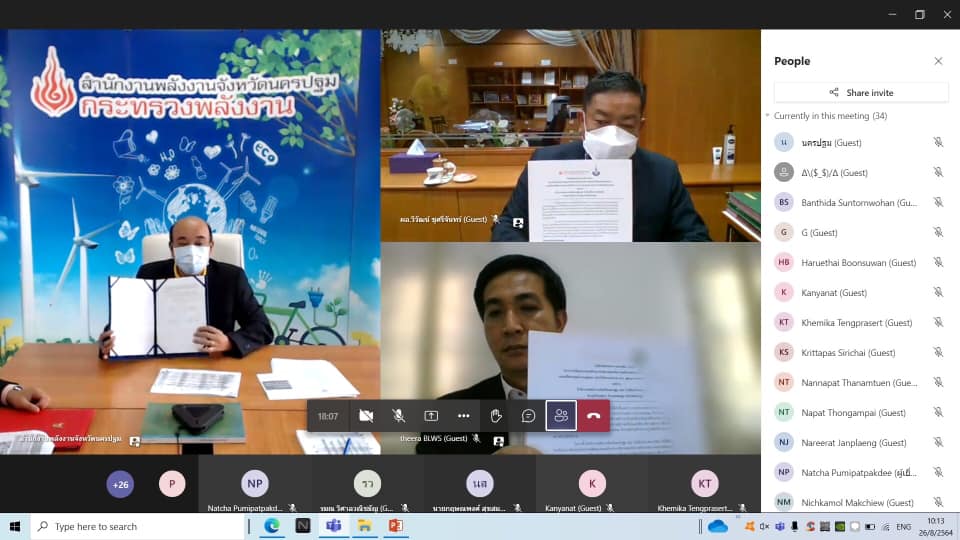Open PowerPoint from the taskbar
This screenshot has width=960, height=540.
[x=396, y=526]
